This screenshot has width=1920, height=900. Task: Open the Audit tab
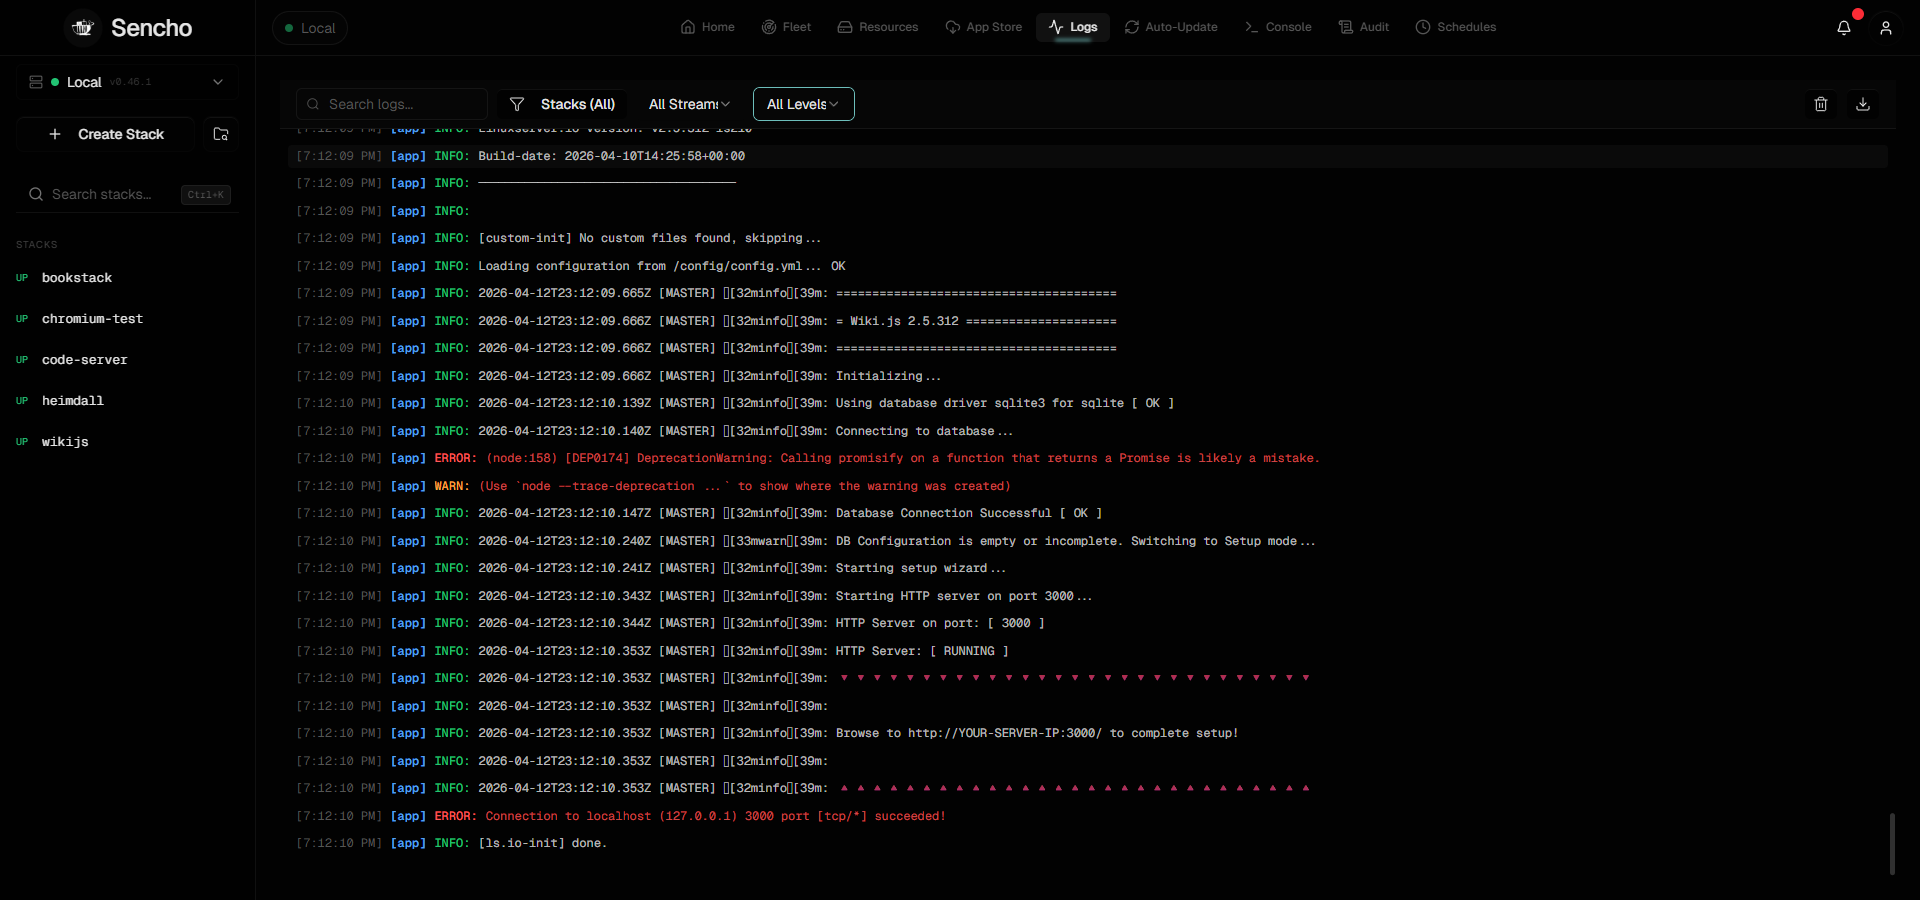(1364, 27)
